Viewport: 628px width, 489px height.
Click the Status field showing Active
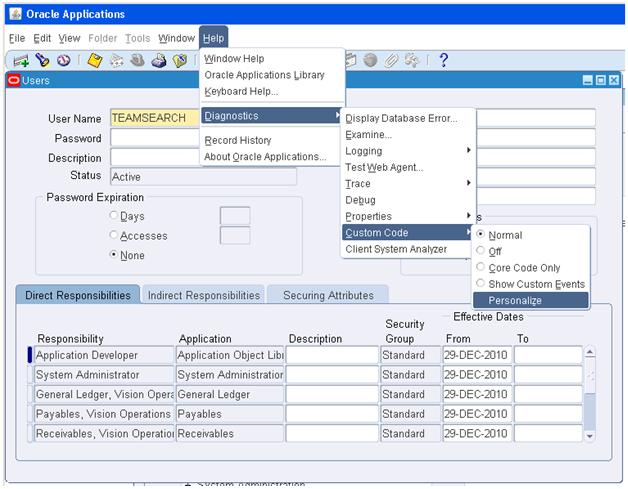(x=203, y=177)
